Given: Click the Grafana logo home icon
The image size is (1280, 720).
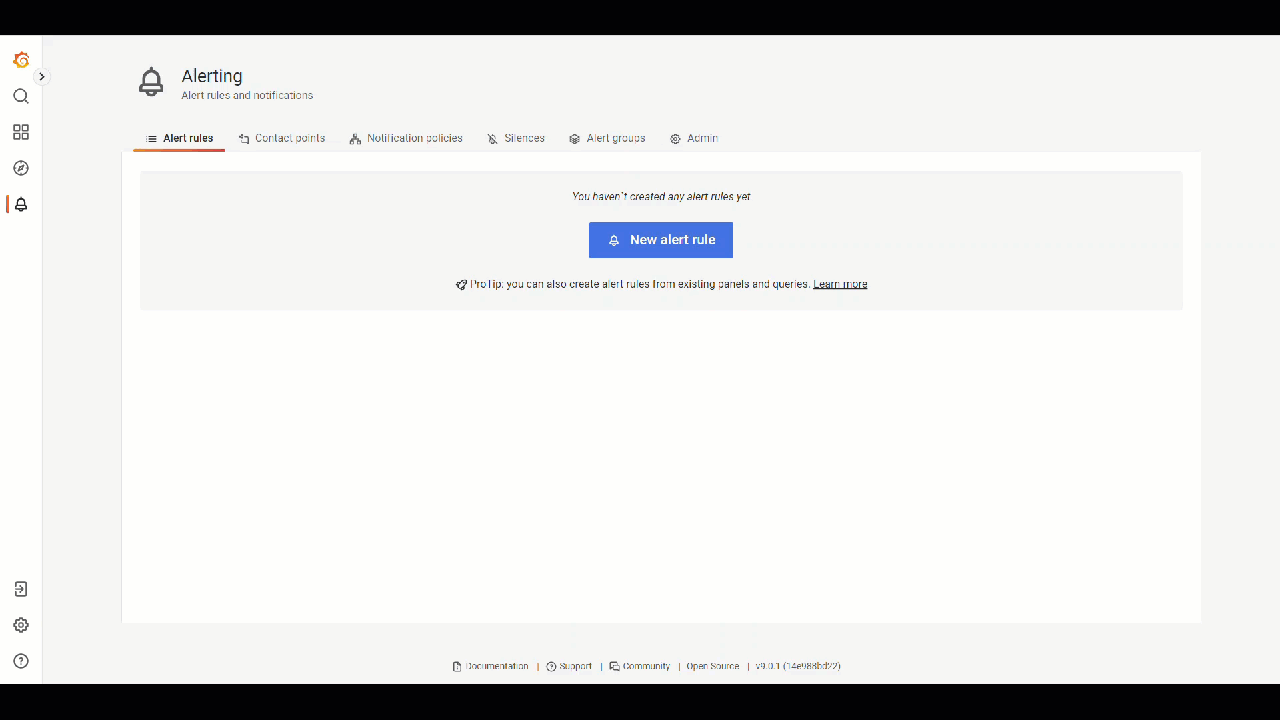Looking at the screenshot, I should click(21, 60).
